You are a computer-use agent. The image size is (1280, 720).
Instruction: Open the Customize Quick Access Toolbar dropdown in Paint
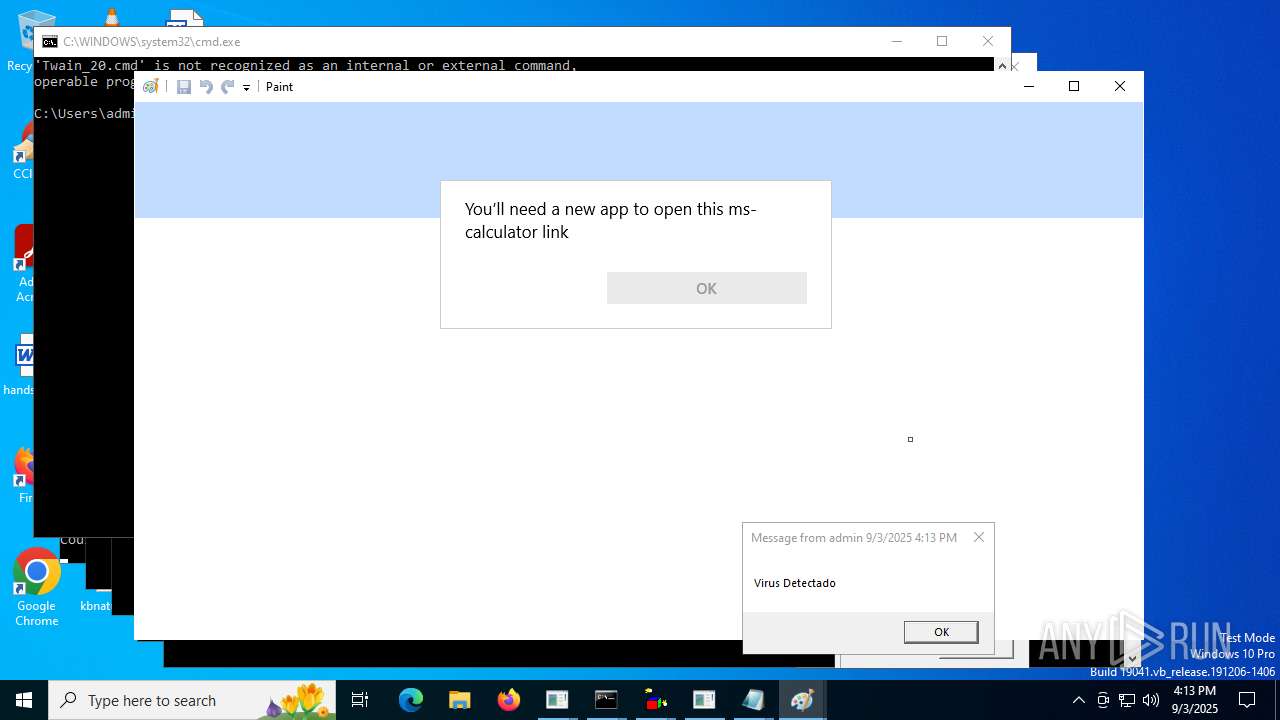pos(246,88)
